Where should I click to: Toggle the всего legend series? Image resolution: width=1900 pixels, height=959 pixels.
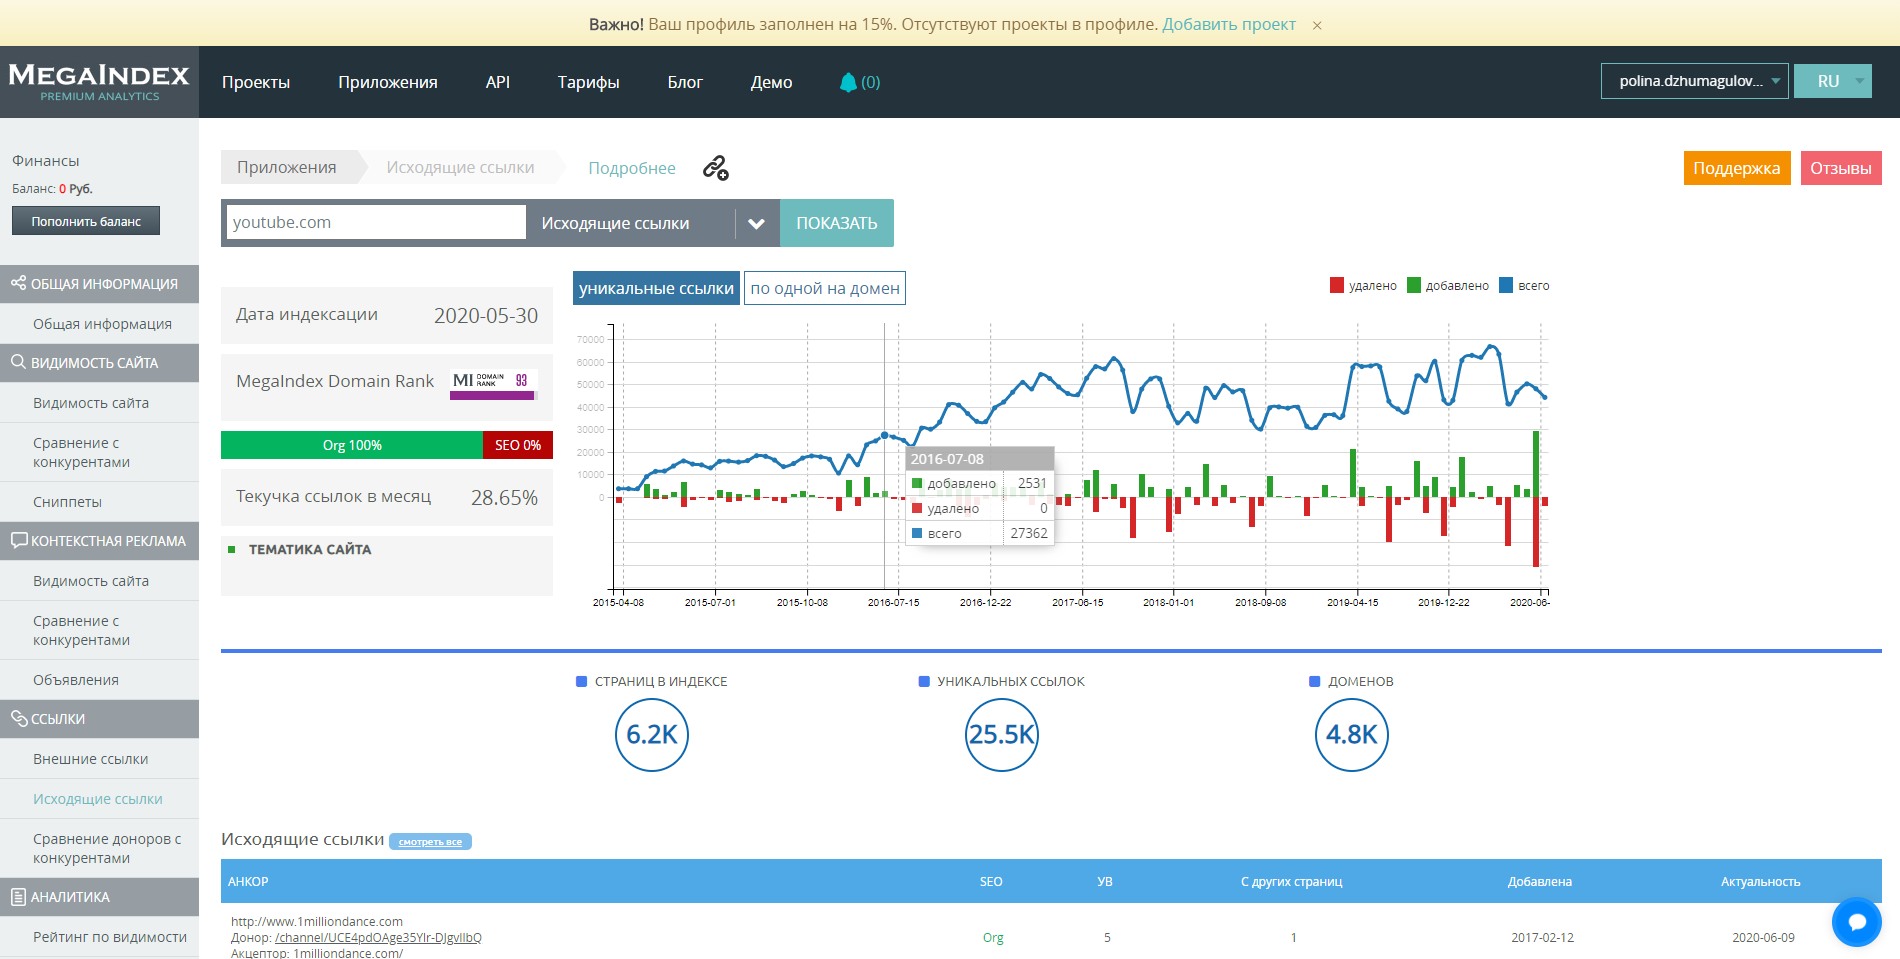1524,285
